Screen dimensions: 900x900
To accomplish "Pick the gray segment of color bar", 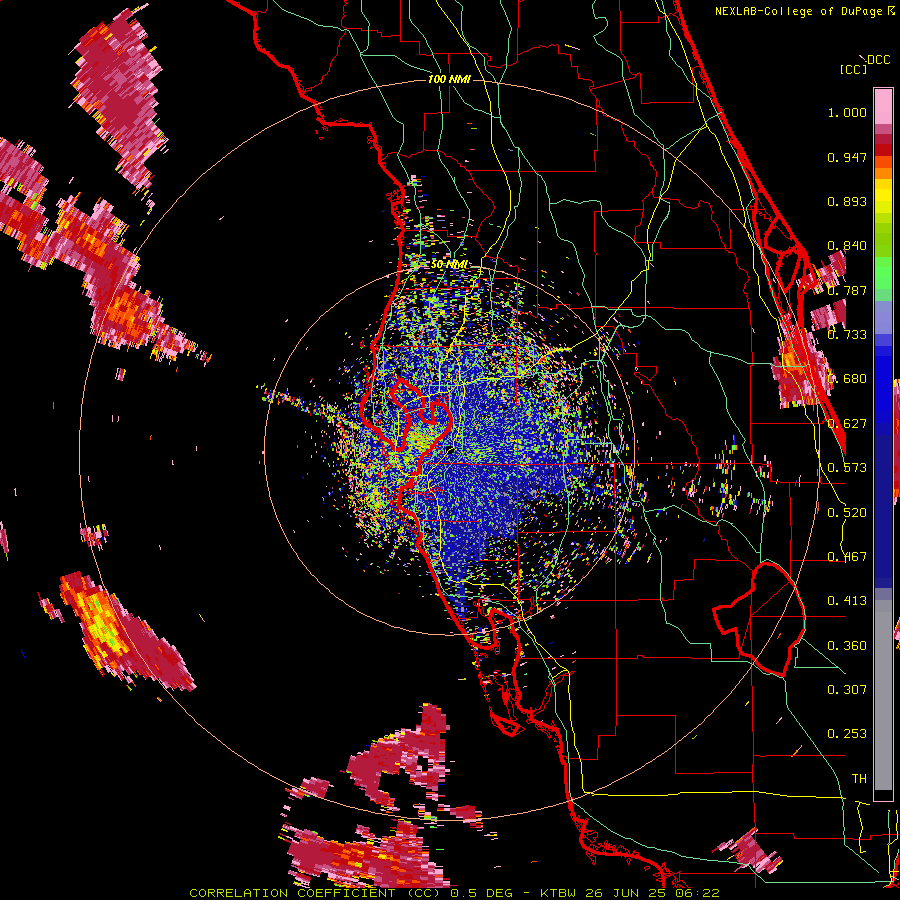I will [883, 695].
